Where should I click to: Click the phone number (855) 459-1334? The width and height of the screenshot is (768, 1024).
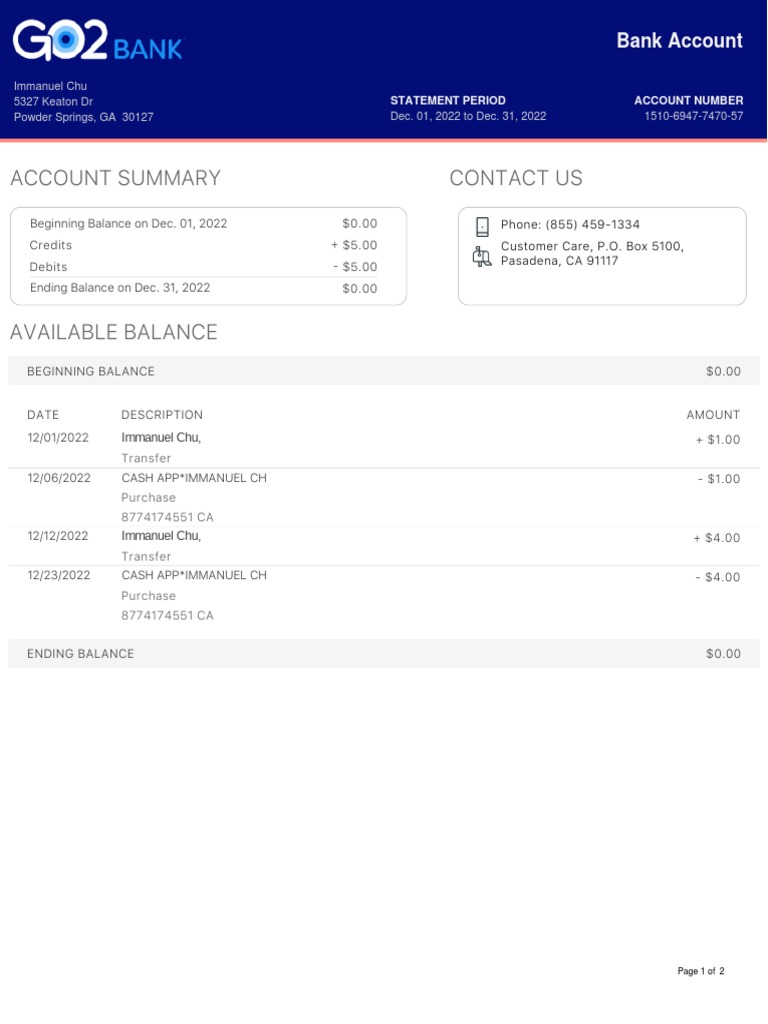click(x=570, y=225)
